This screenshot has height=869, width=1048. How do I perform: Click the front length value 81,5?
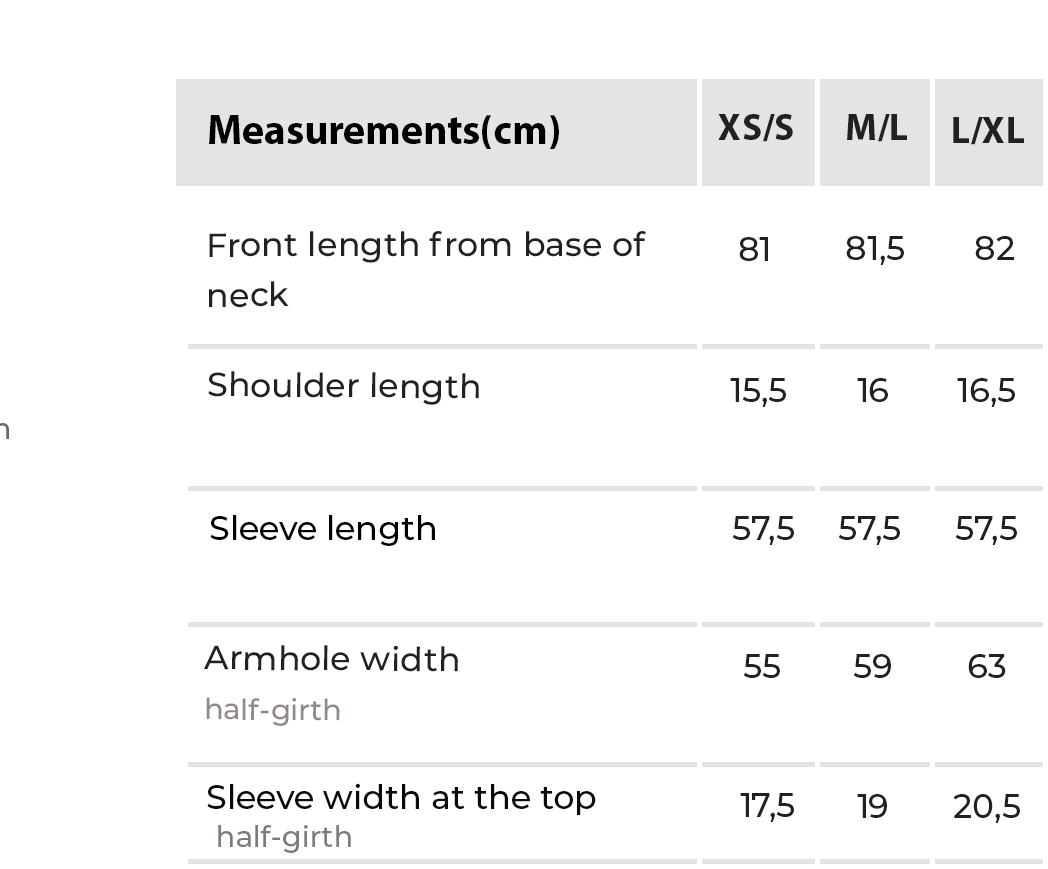pos(875,249)
